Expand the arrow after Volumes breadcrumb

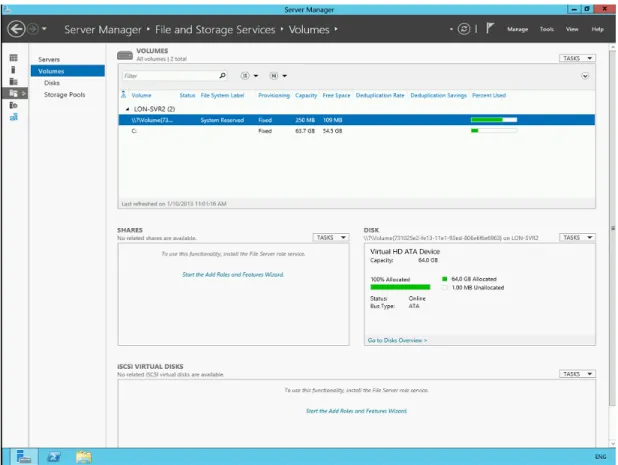pyautogui.click(x=336, y=29)
